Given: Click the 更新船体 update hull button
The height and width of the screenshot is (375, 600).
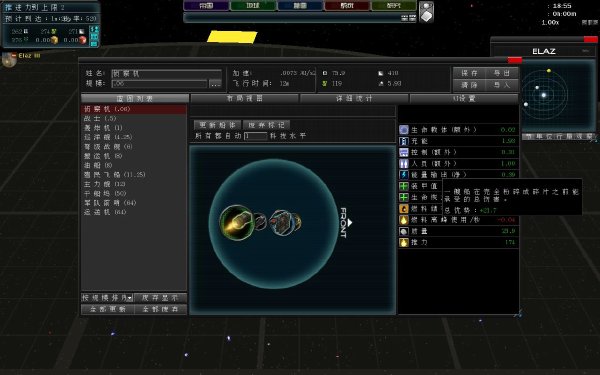Looking at the screenshot, I should pyautogui.click(x=217, y=125).
